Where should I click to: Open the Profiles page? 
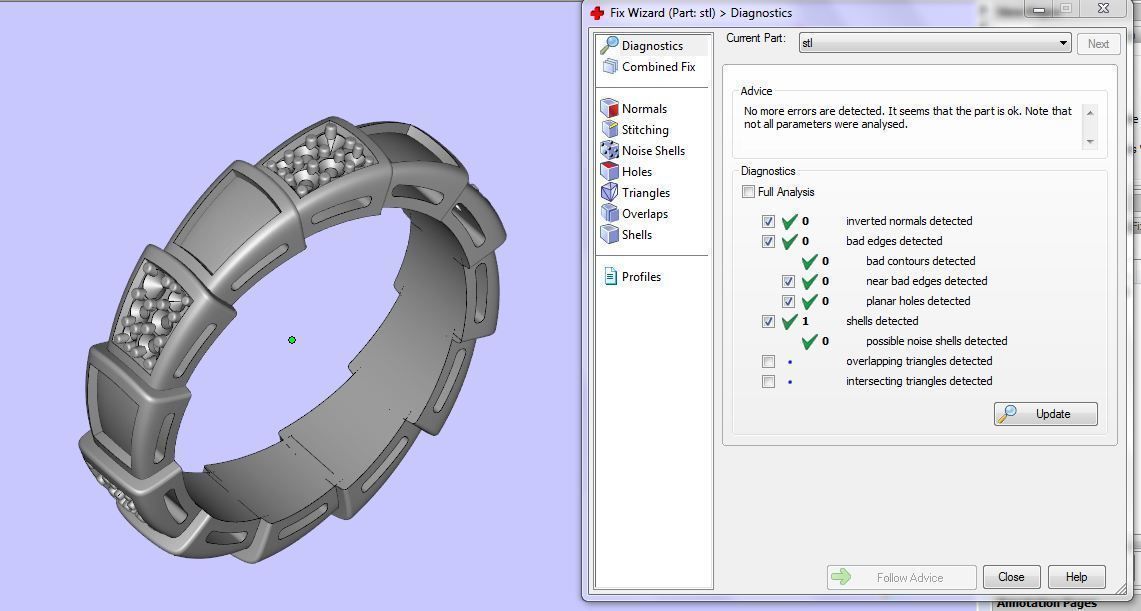tap(641, 276)
